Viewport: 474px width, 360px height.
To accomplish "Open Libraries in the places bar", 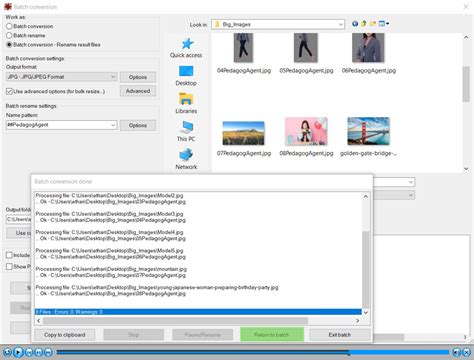I will [x=186, y=104].
